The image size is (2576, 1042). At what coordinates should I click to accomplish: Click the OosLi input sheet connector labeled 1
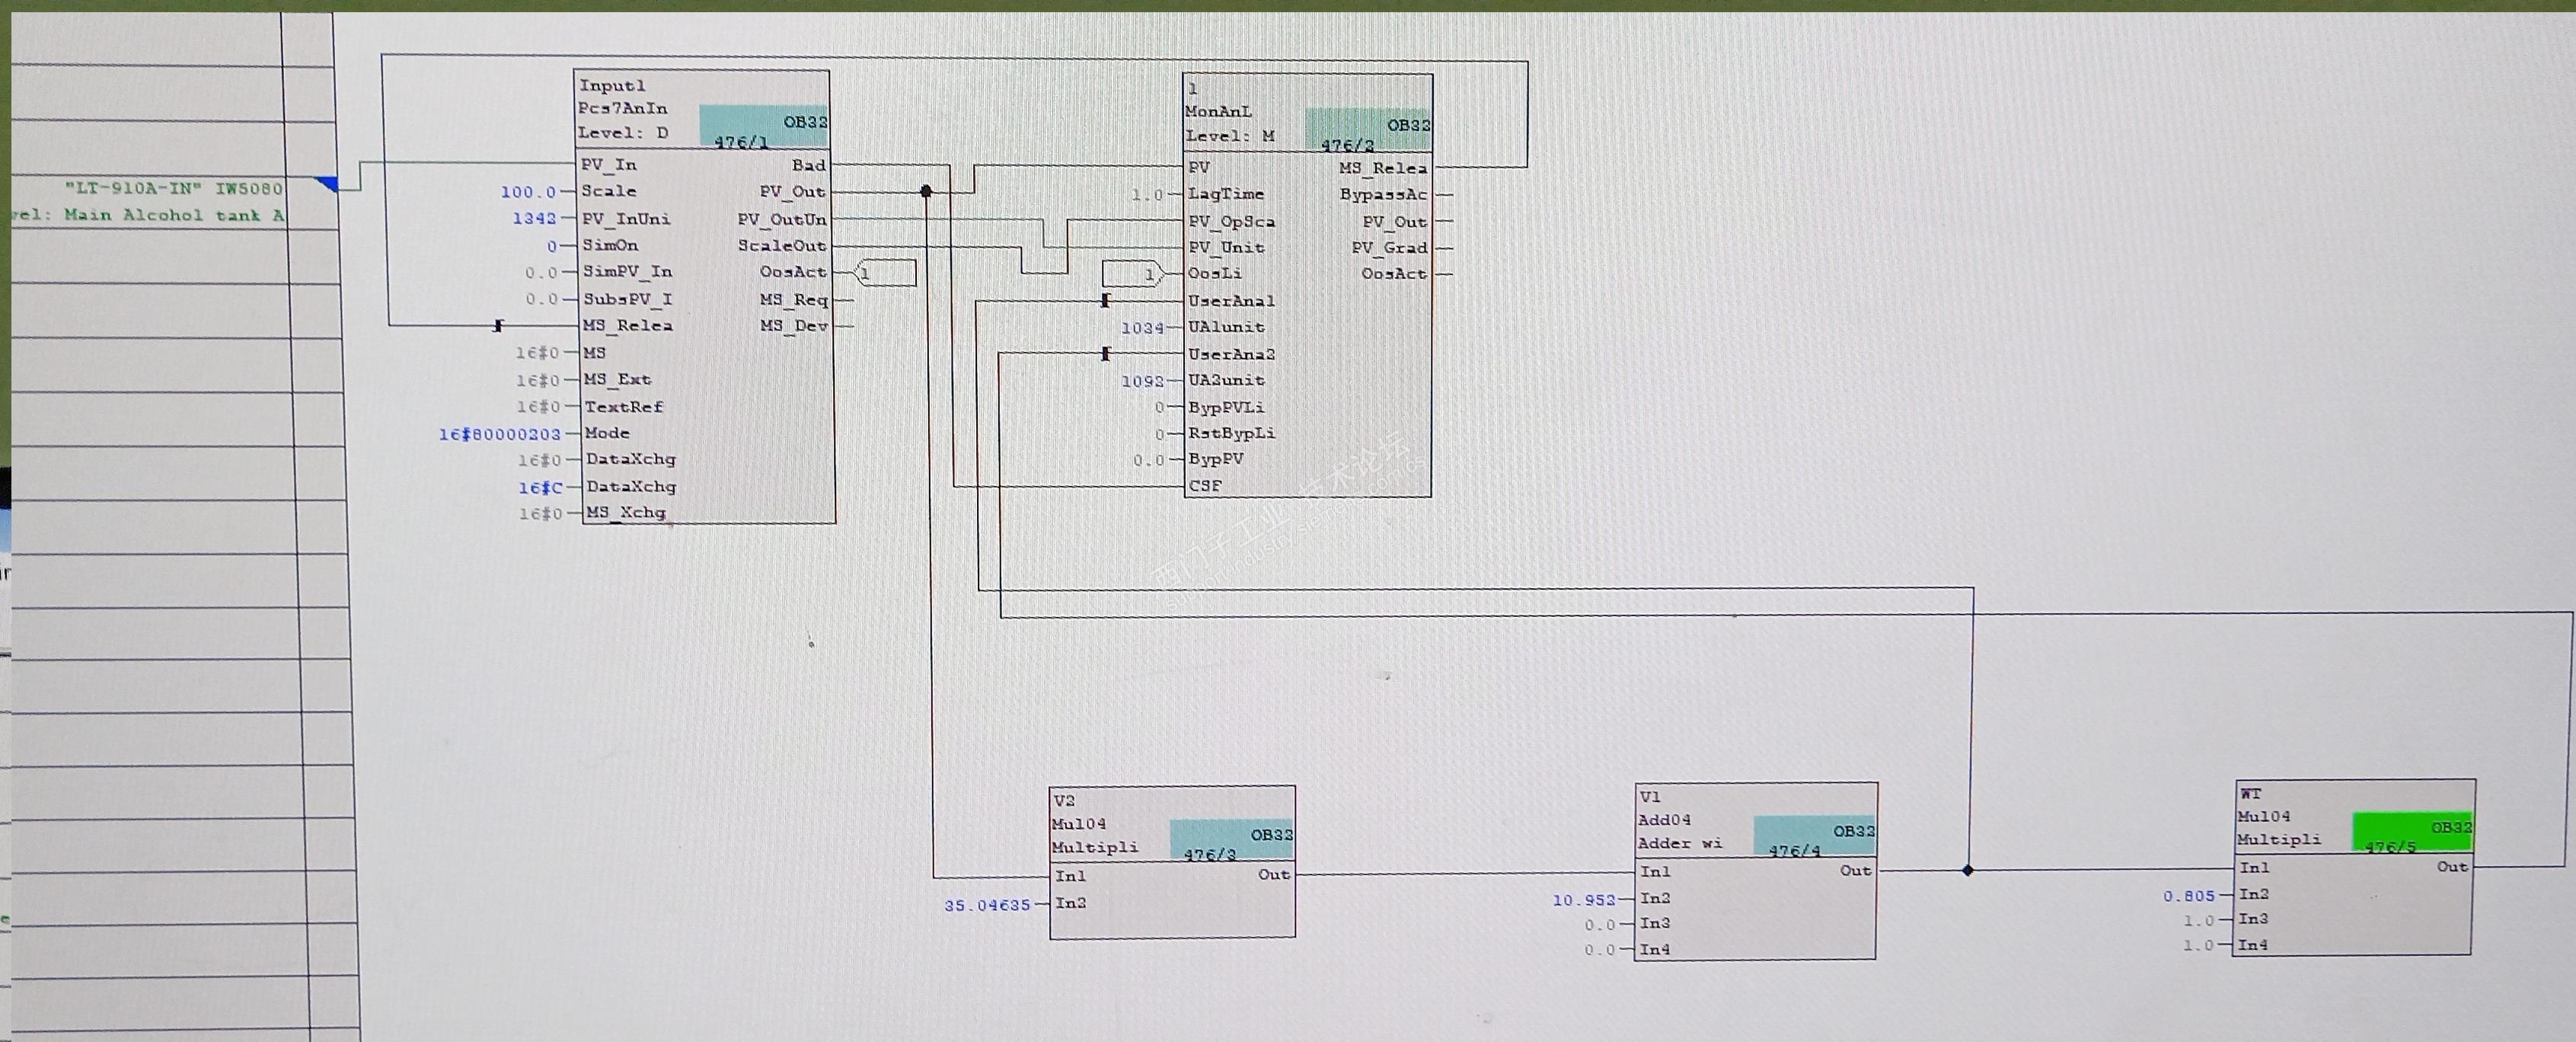click(1132, 274)
